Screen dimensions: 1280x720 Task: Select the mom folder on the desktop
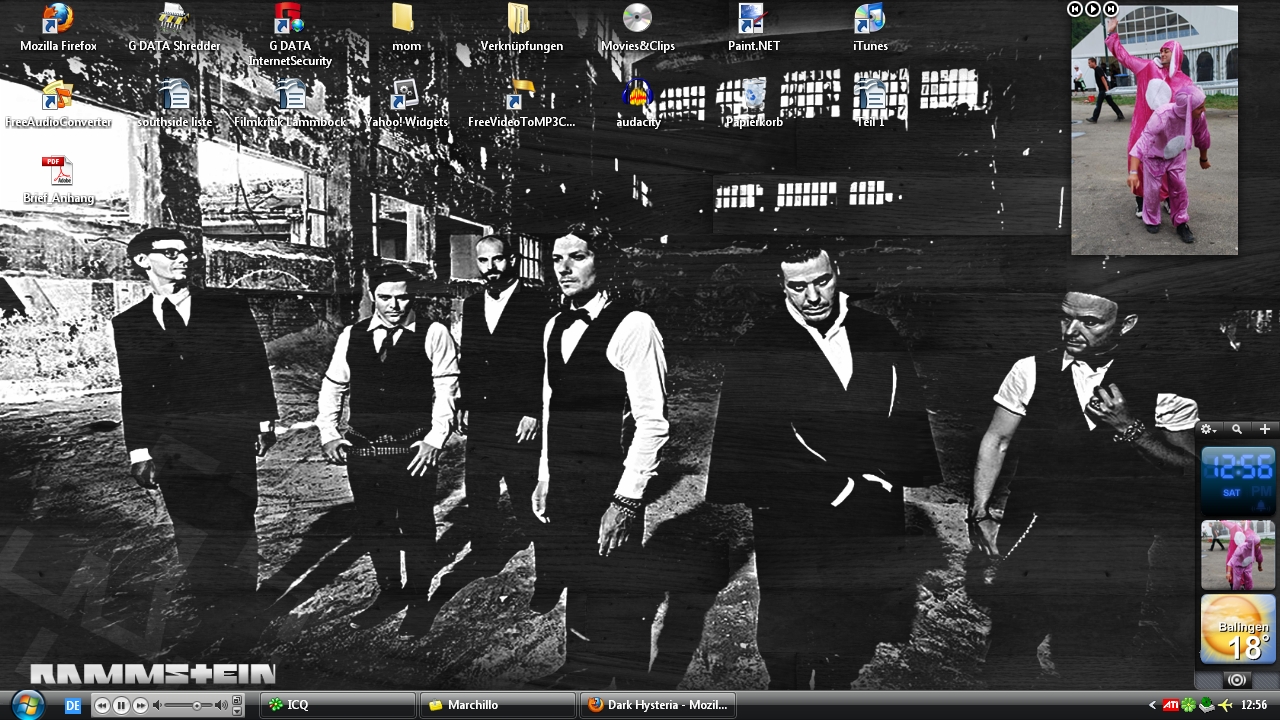pos(406,28)
